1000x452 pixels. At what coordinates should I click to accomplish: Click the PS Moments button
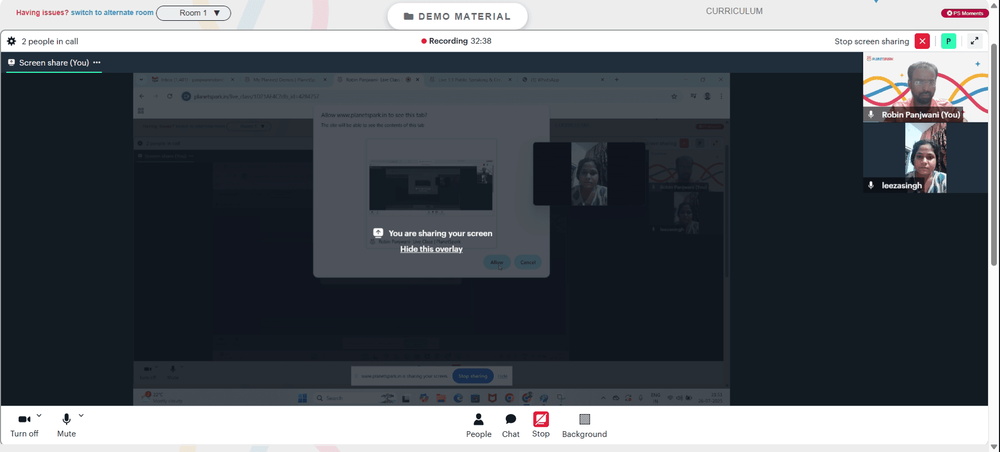tap(965, 13)
